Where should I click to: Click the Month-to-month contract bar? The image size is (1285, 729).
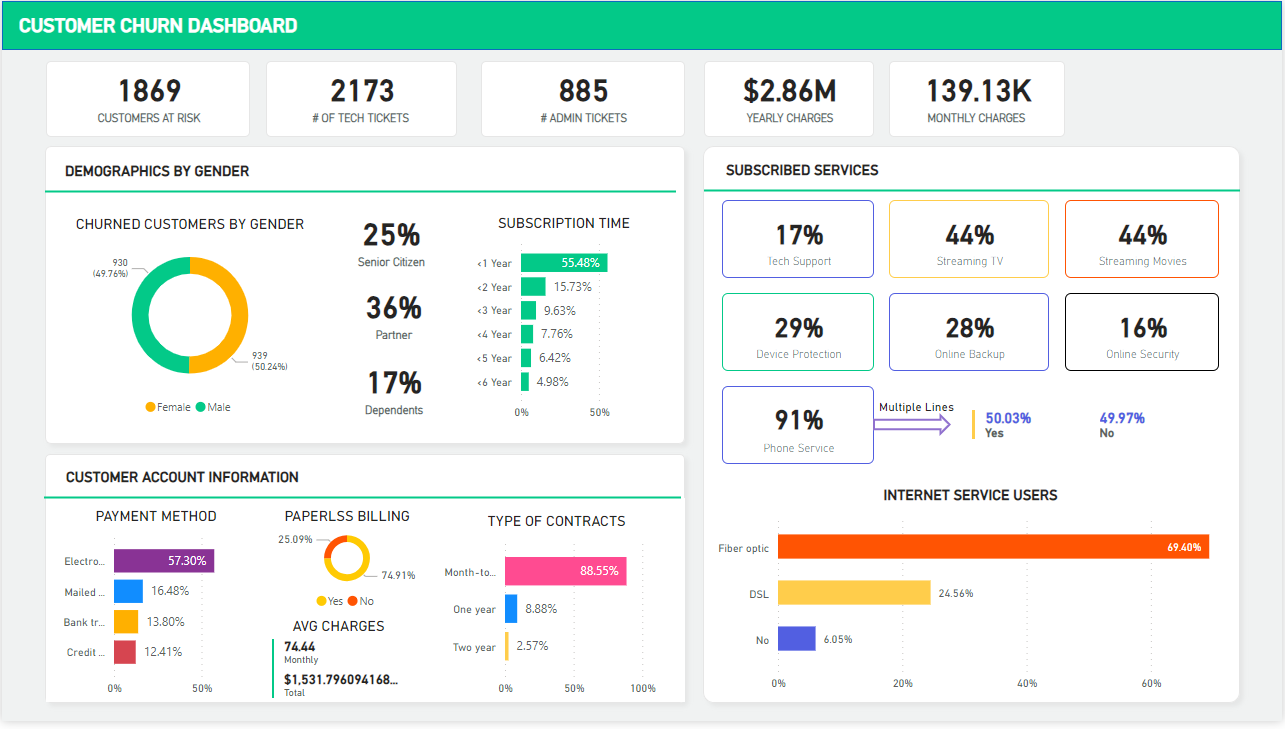565,572
